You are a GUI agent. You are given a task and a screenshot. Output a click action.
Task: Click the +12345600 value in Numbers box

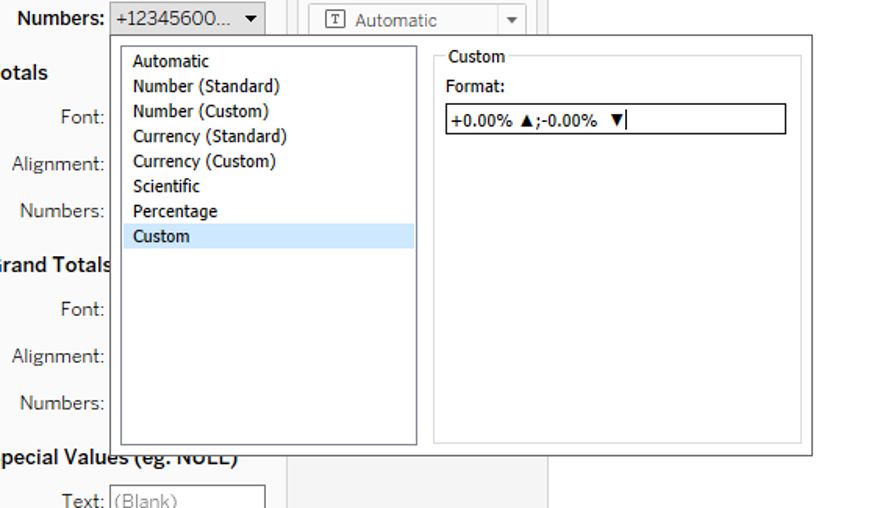tap(173, 19)
